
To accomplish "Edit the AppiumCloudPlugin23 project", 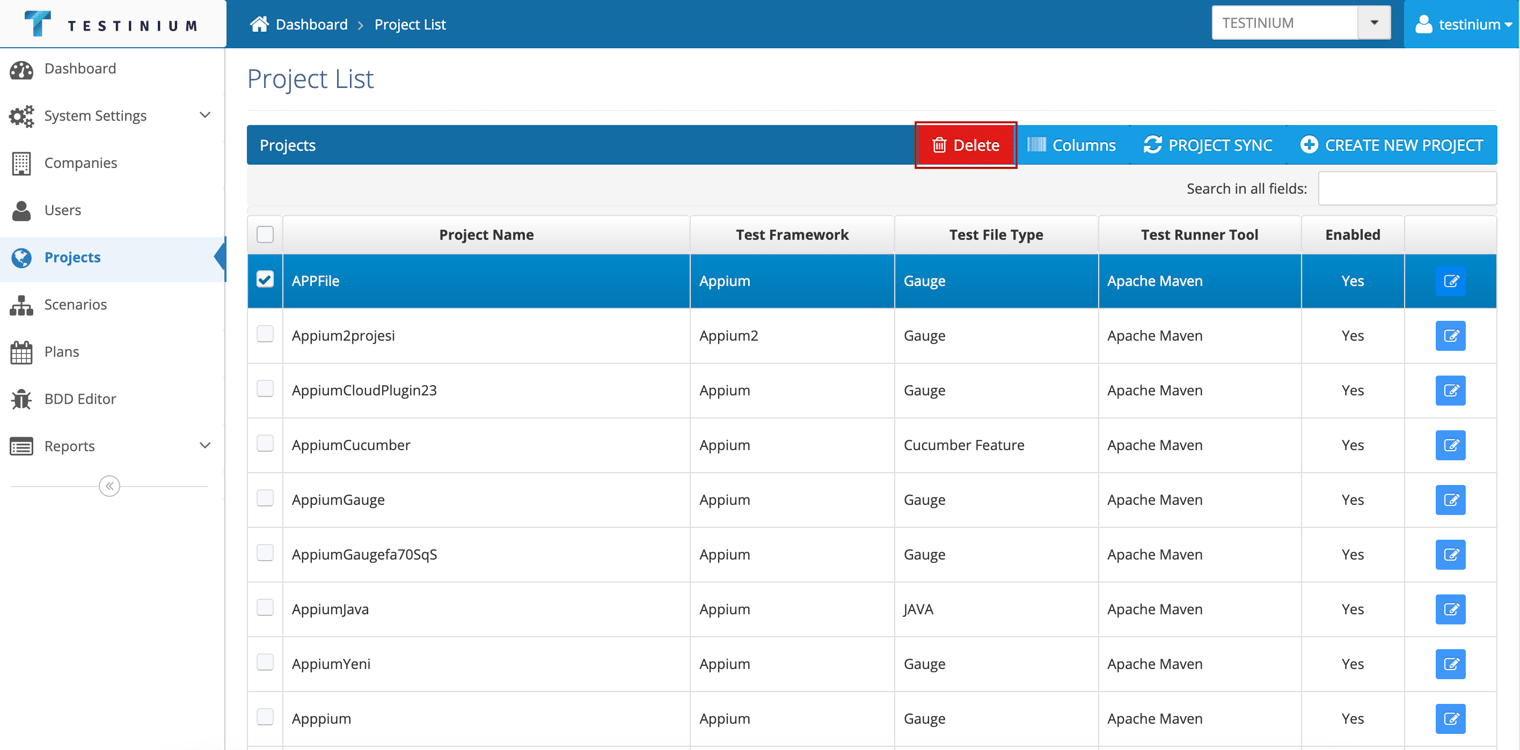I will (x=1451, y=390).
